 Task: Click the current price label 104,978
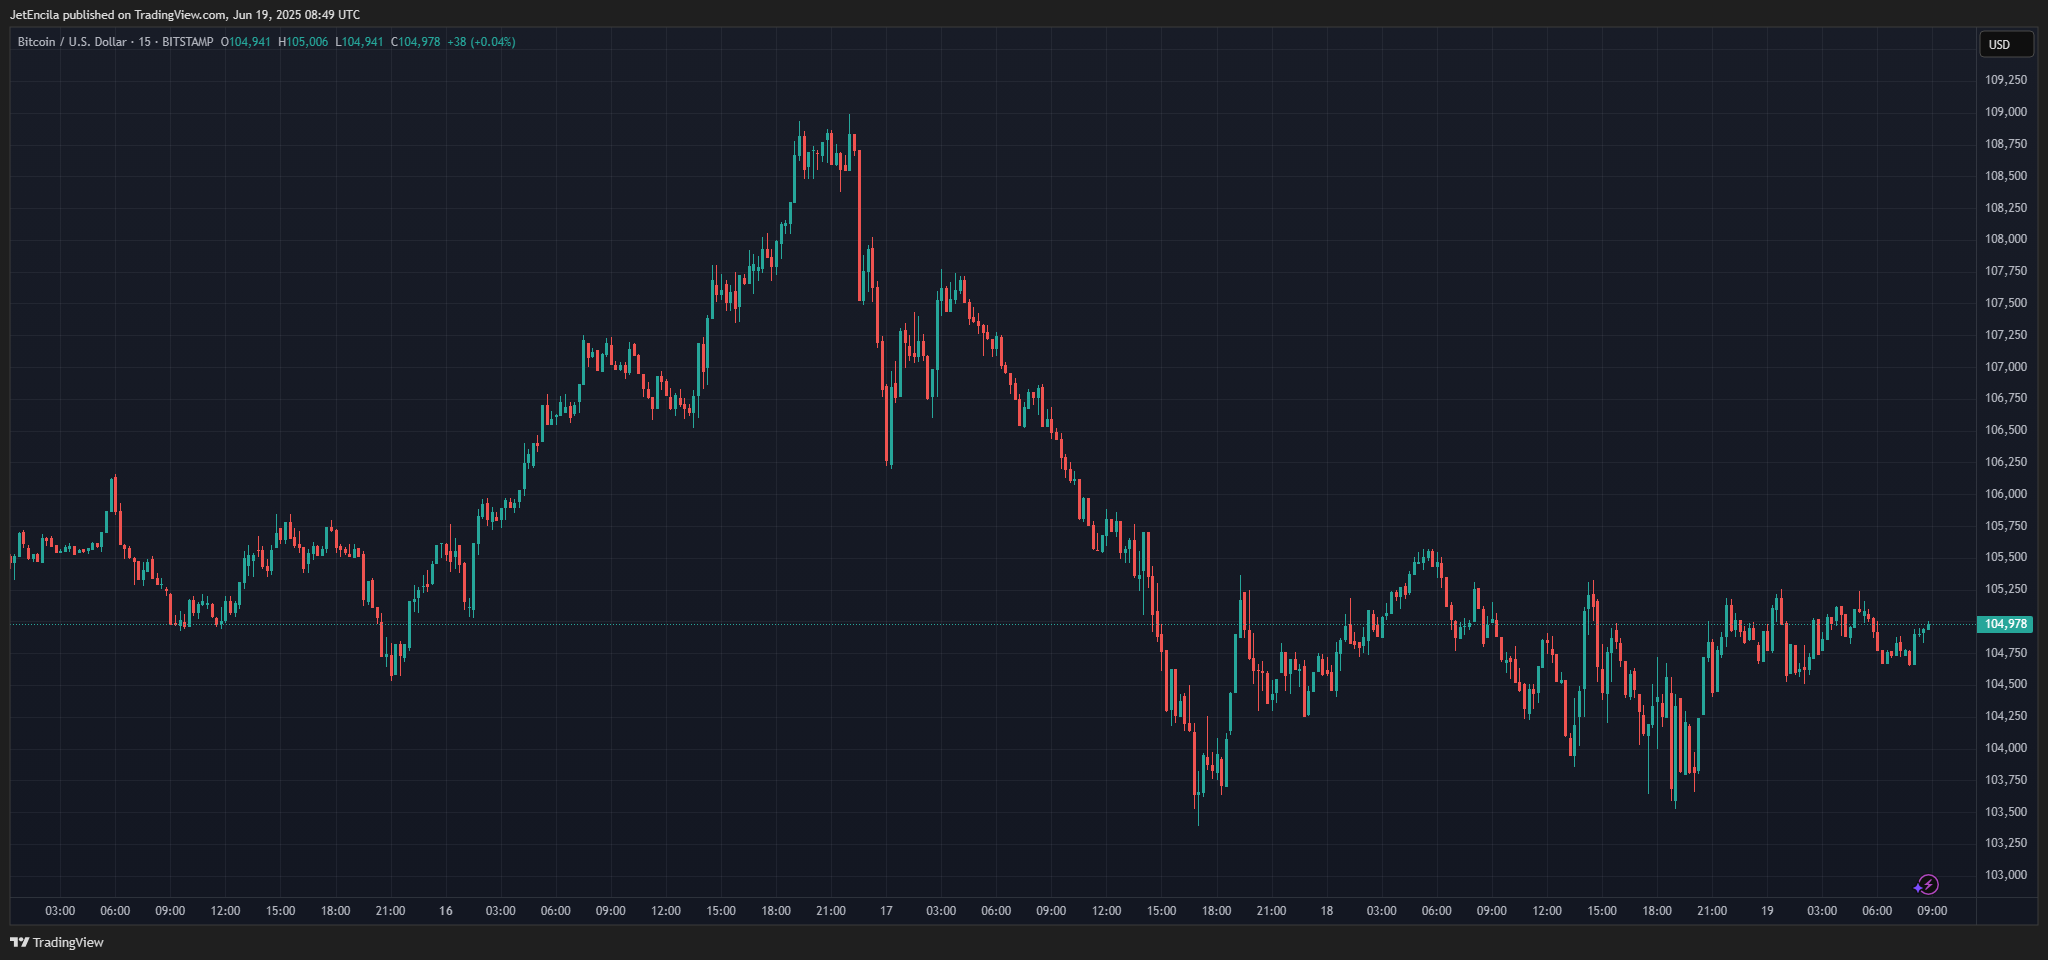[x=2005, y=624]
